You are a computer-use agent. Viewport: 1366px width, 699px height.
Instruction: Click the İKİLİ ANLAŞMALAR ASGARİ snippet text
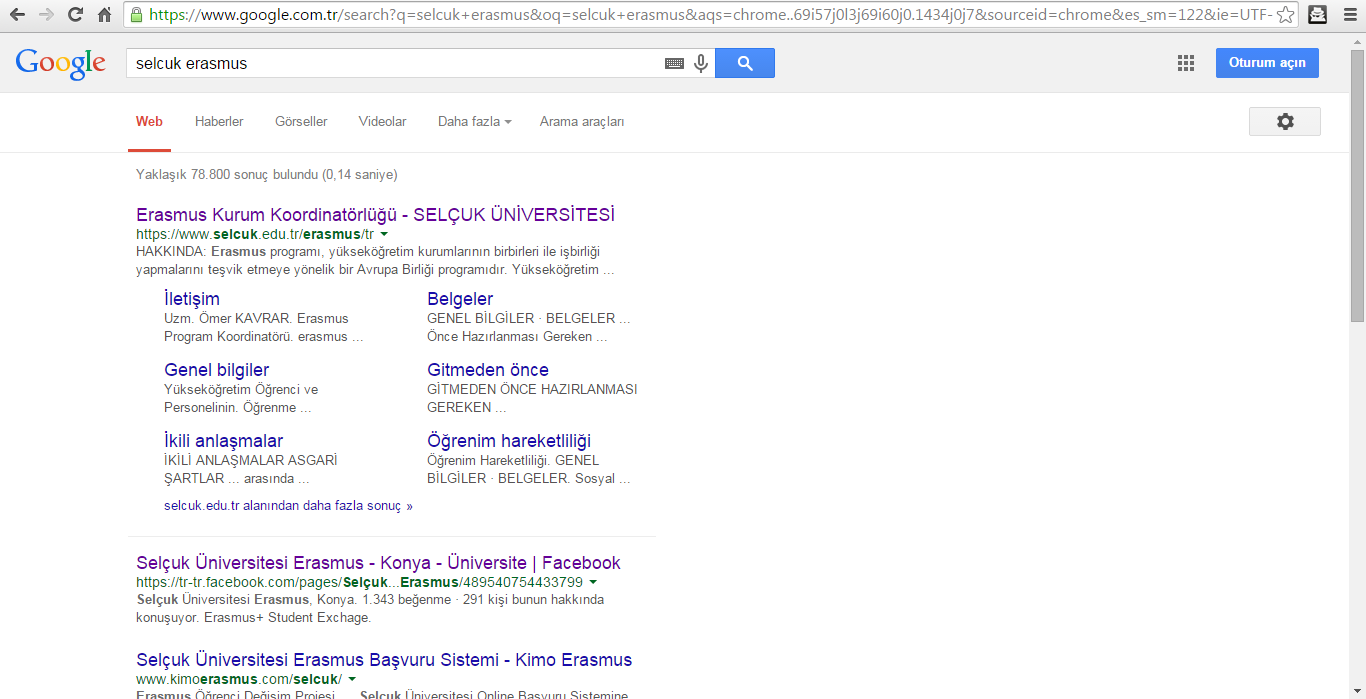(x=251, y=470)
